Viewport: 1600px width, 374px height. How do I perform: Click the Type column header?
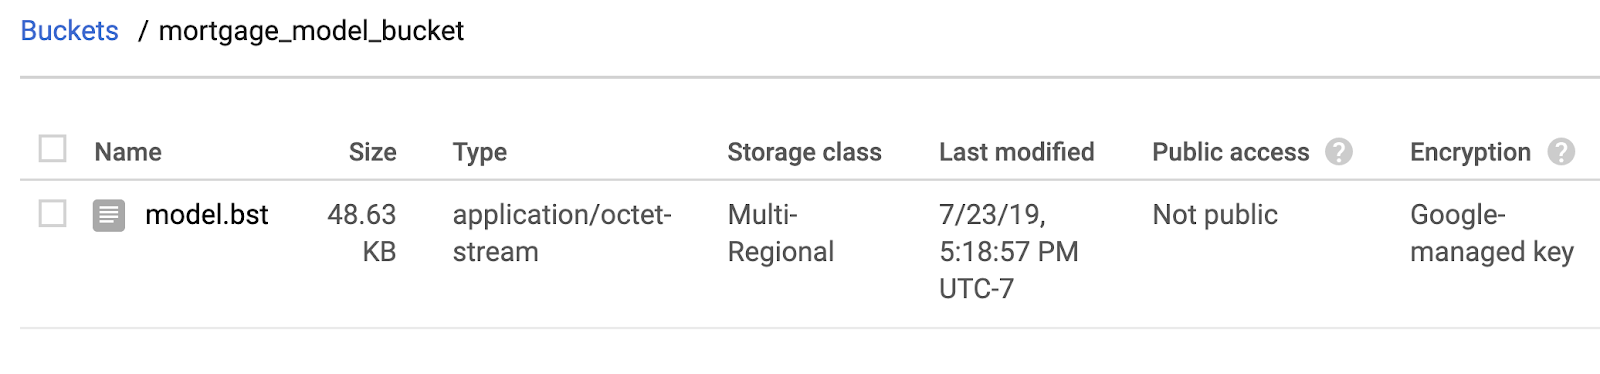480,152
